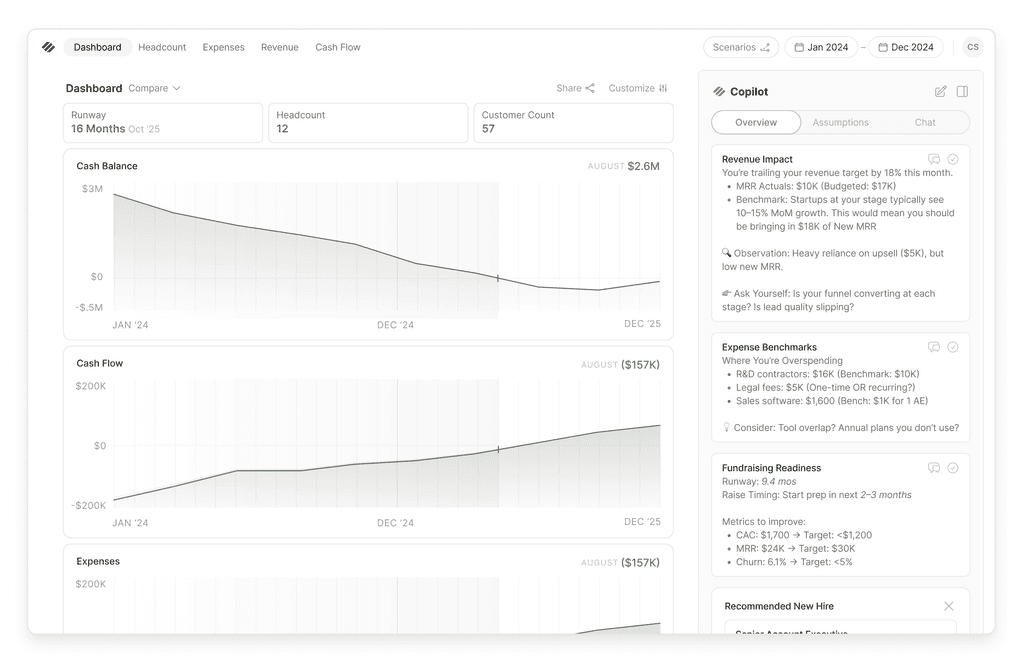Open the Copilot compose icon
The image size is (1024, 668).
point(940,91)
